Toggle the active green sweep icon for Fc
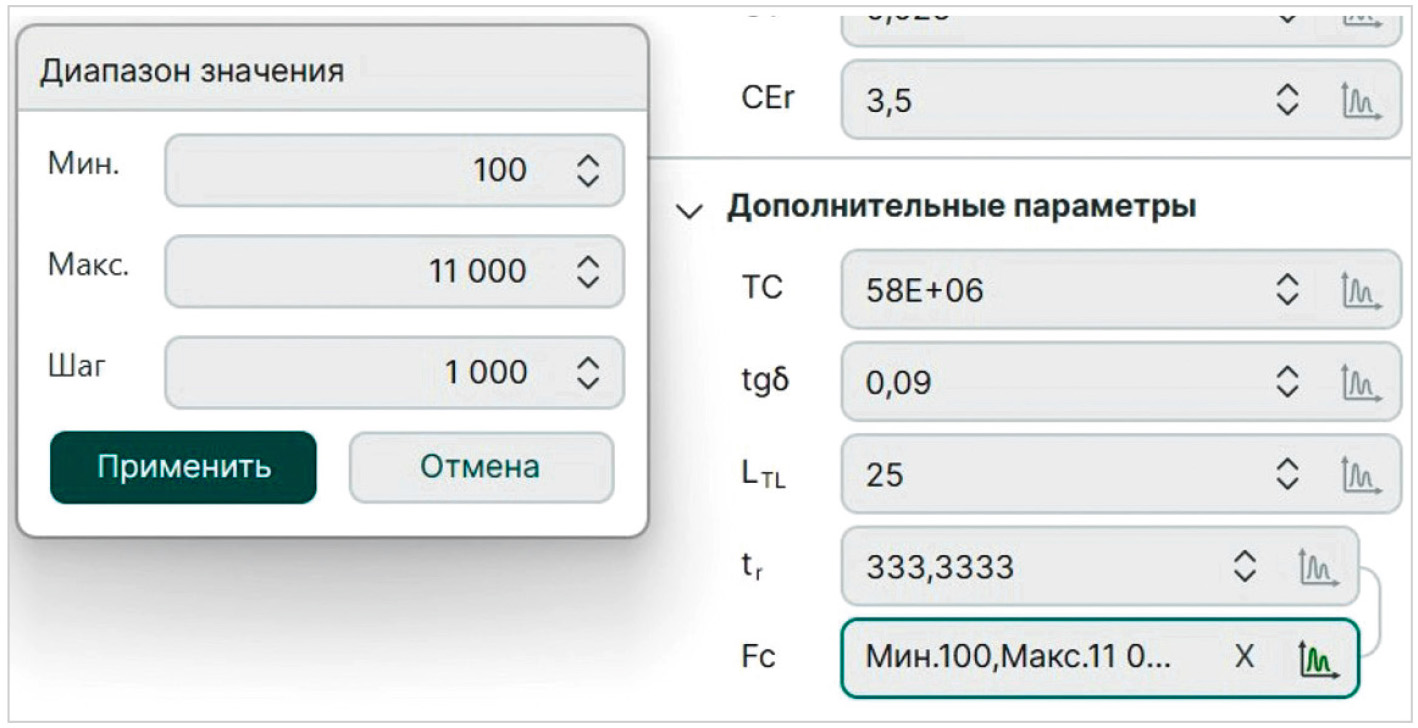The image size is (1418, 728). coord(1318,658)
